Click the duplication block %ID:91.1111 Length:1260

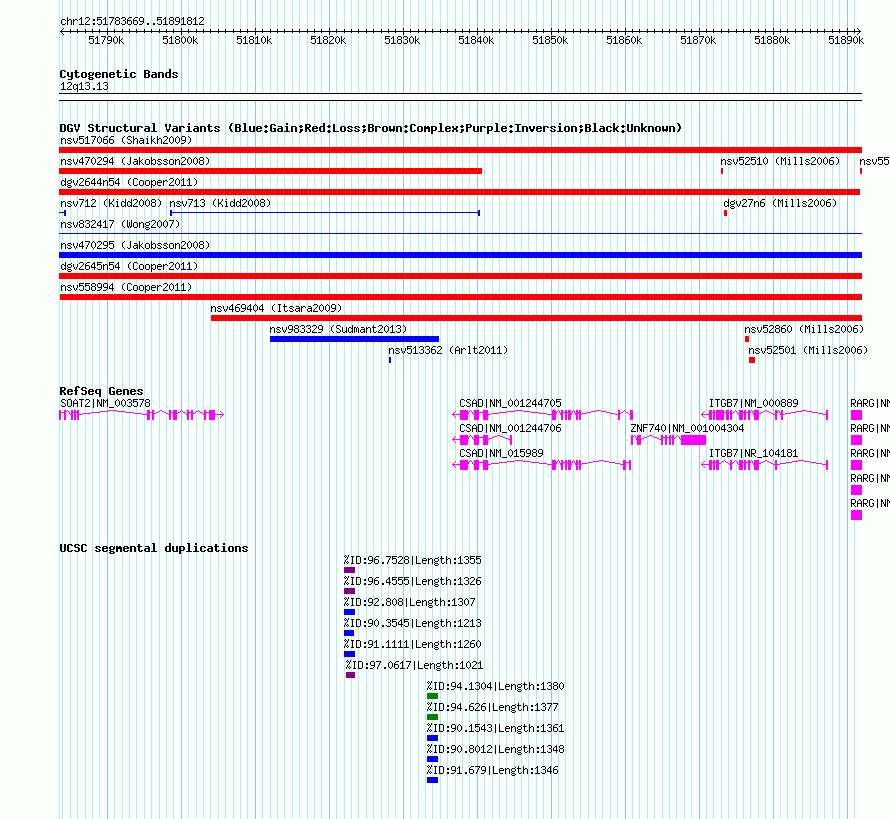349,654
